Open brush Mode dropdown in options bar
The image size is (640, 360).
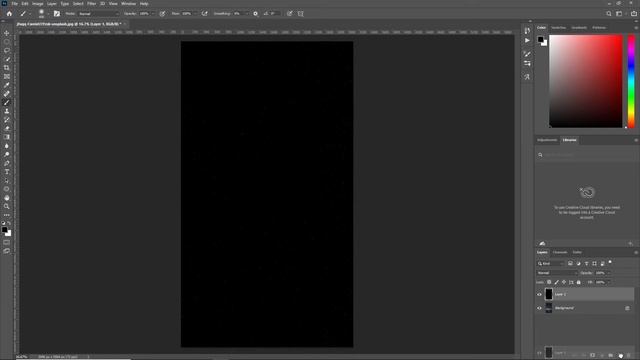(x=98, y=13)
